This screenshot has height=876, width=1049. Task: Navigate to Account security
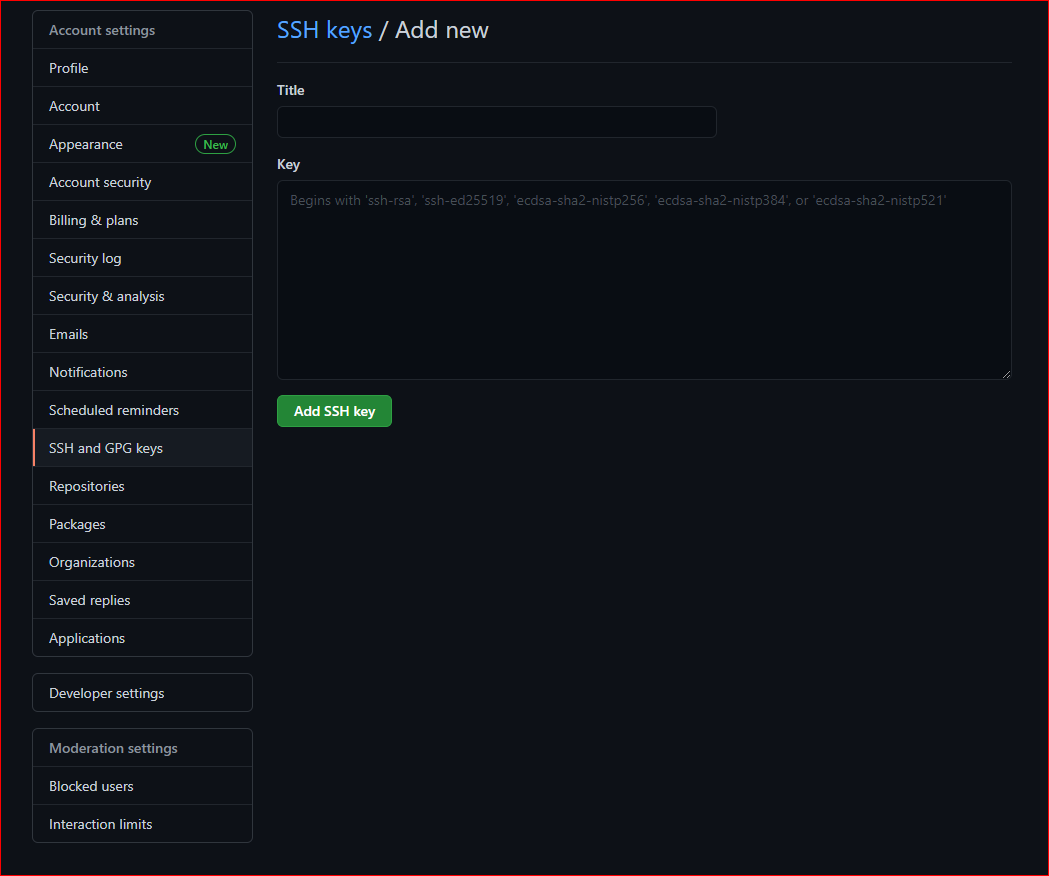(100, 182)
